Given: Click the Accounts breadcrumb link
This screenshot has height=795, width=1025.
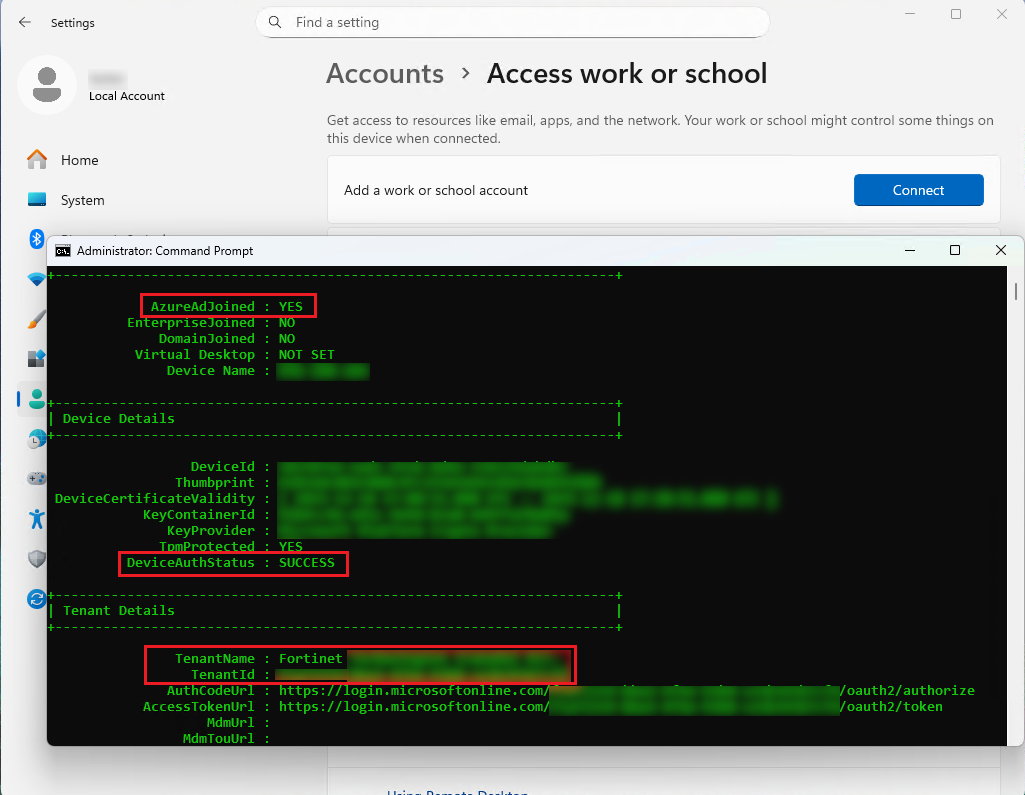Looking at the screenshot, I should point(384,73).
